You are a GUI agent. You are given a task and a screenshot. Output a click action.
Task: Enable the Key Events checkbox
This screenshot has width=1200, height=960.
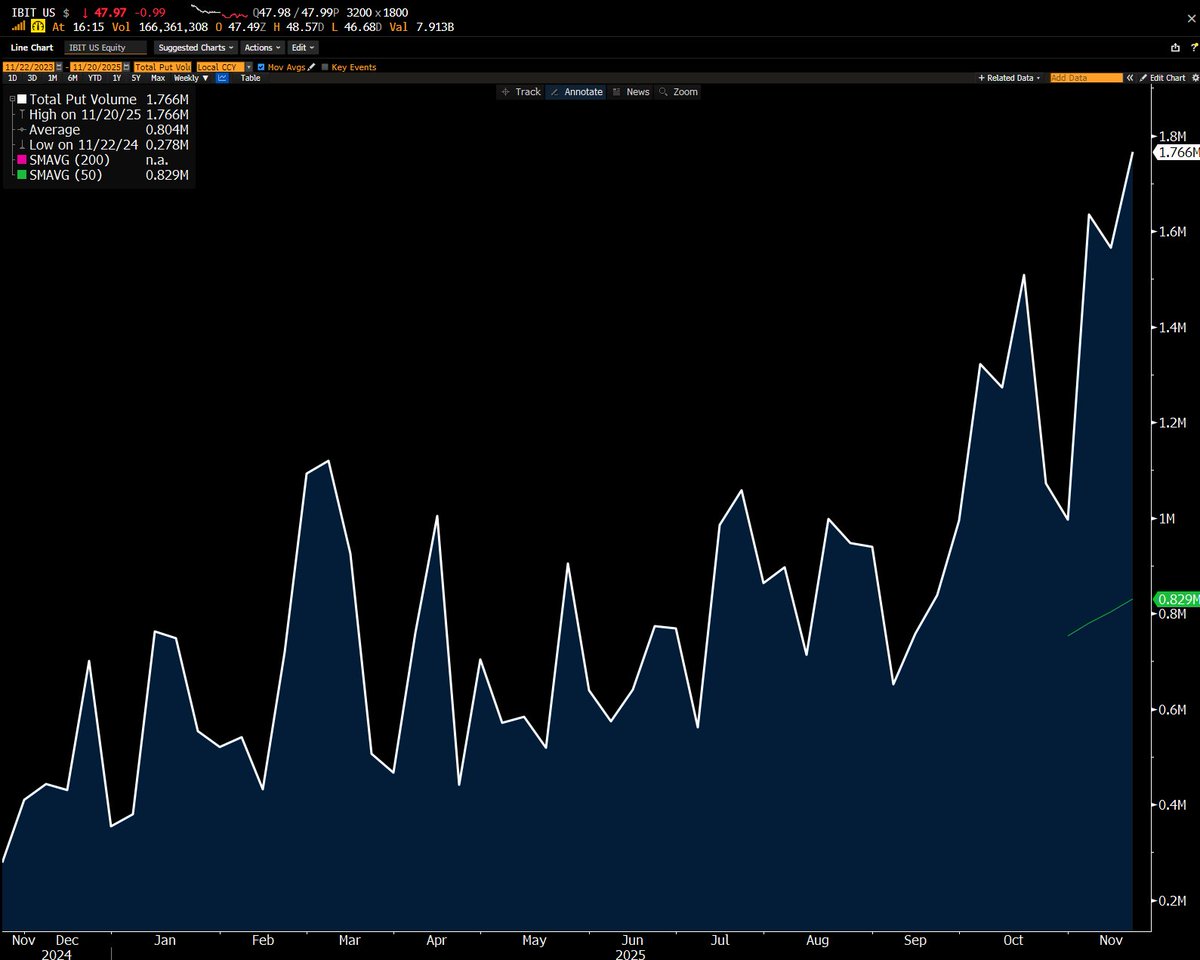(x=325, y=67)
